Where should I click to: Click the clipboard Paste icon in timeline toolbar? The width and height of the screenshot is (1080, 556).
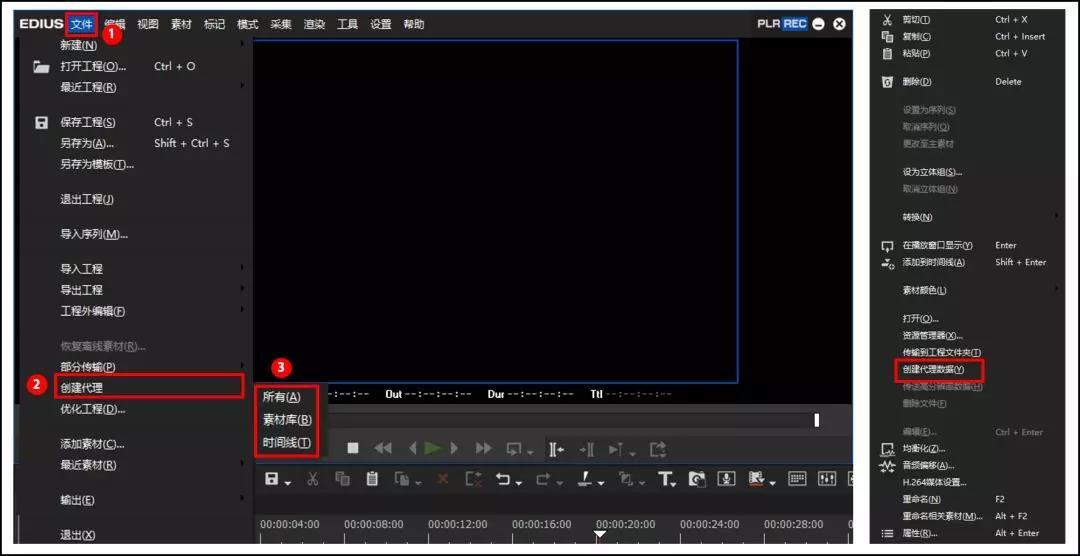pos(372,479)
